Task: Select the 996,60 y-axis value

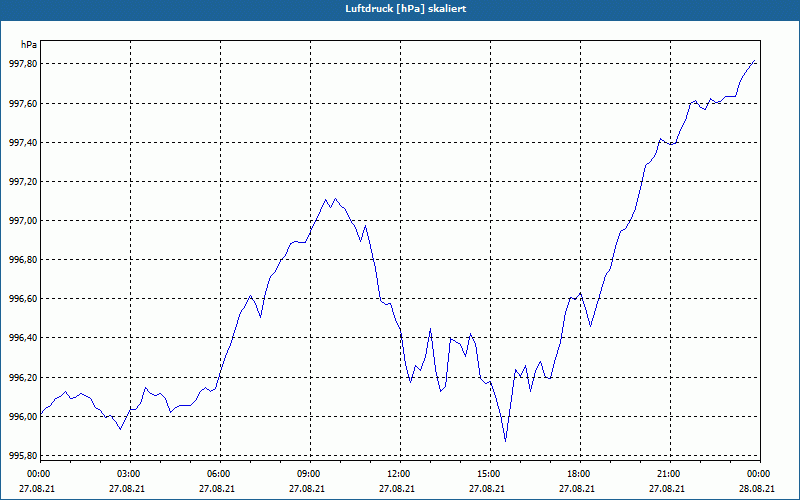Action: tap(23, 299)
